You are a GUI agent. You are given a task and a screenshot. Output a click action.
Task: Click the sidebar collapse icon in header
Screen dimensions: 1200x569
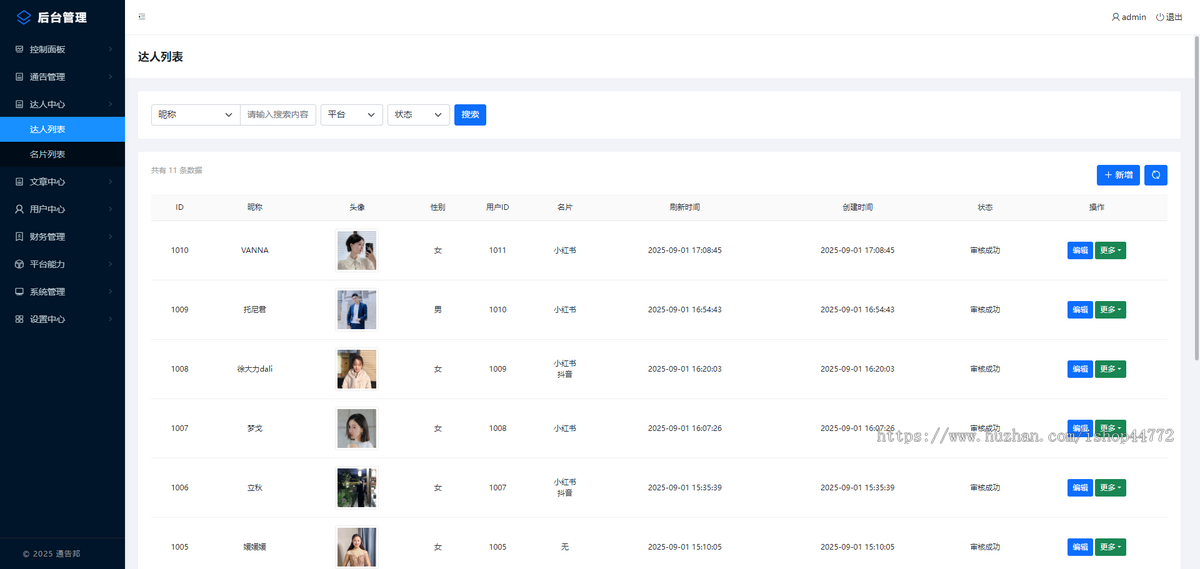[142, 17]
